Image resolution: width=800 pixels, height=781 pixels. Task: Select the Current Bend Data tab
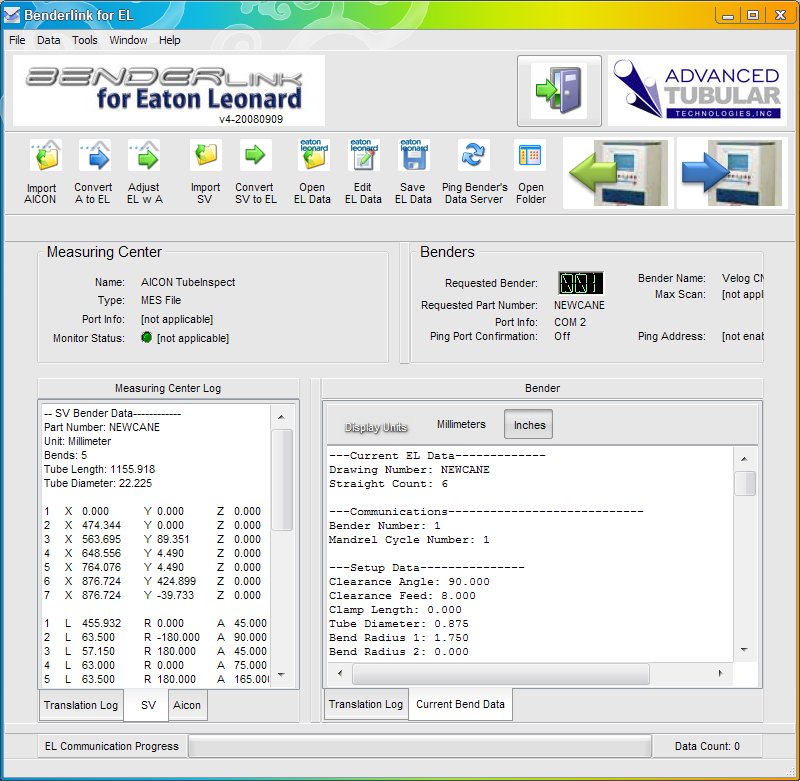click(x=460, y=704)
